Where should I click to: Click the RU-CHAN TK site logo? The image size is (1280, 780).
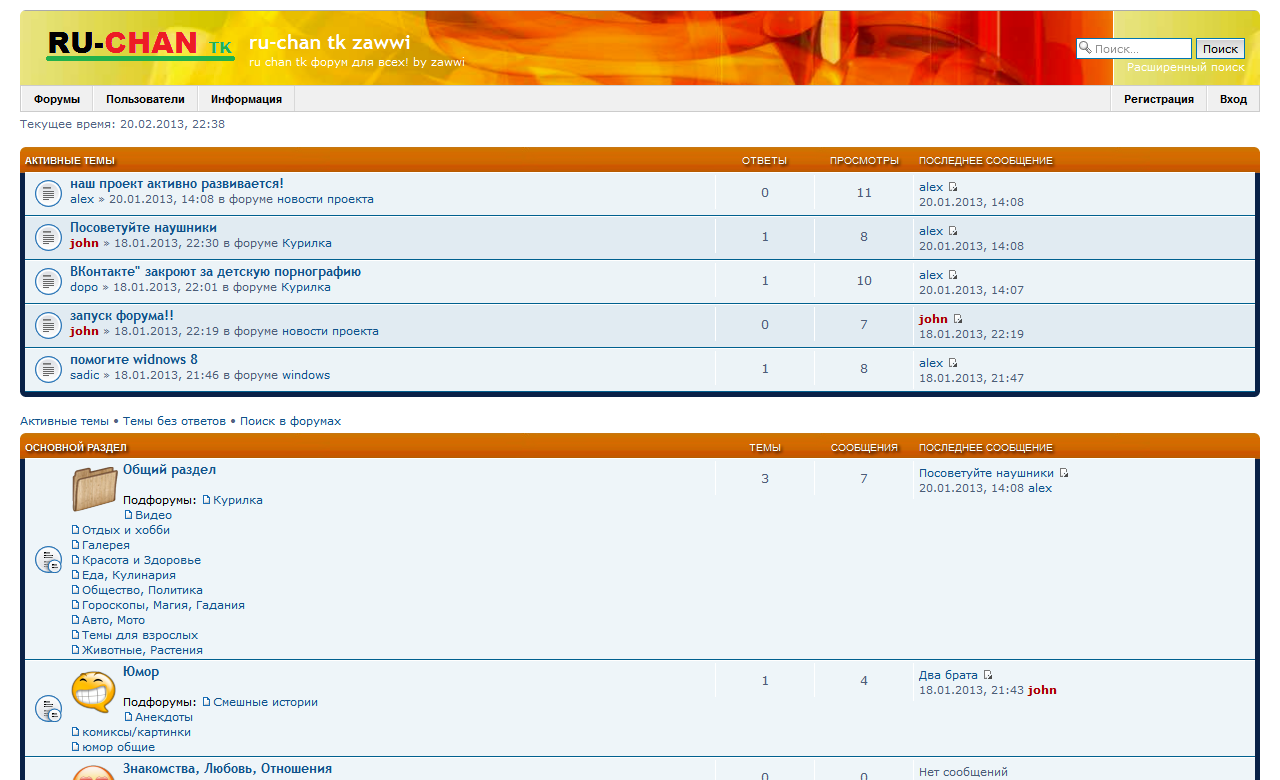click(x=140, y=45)
